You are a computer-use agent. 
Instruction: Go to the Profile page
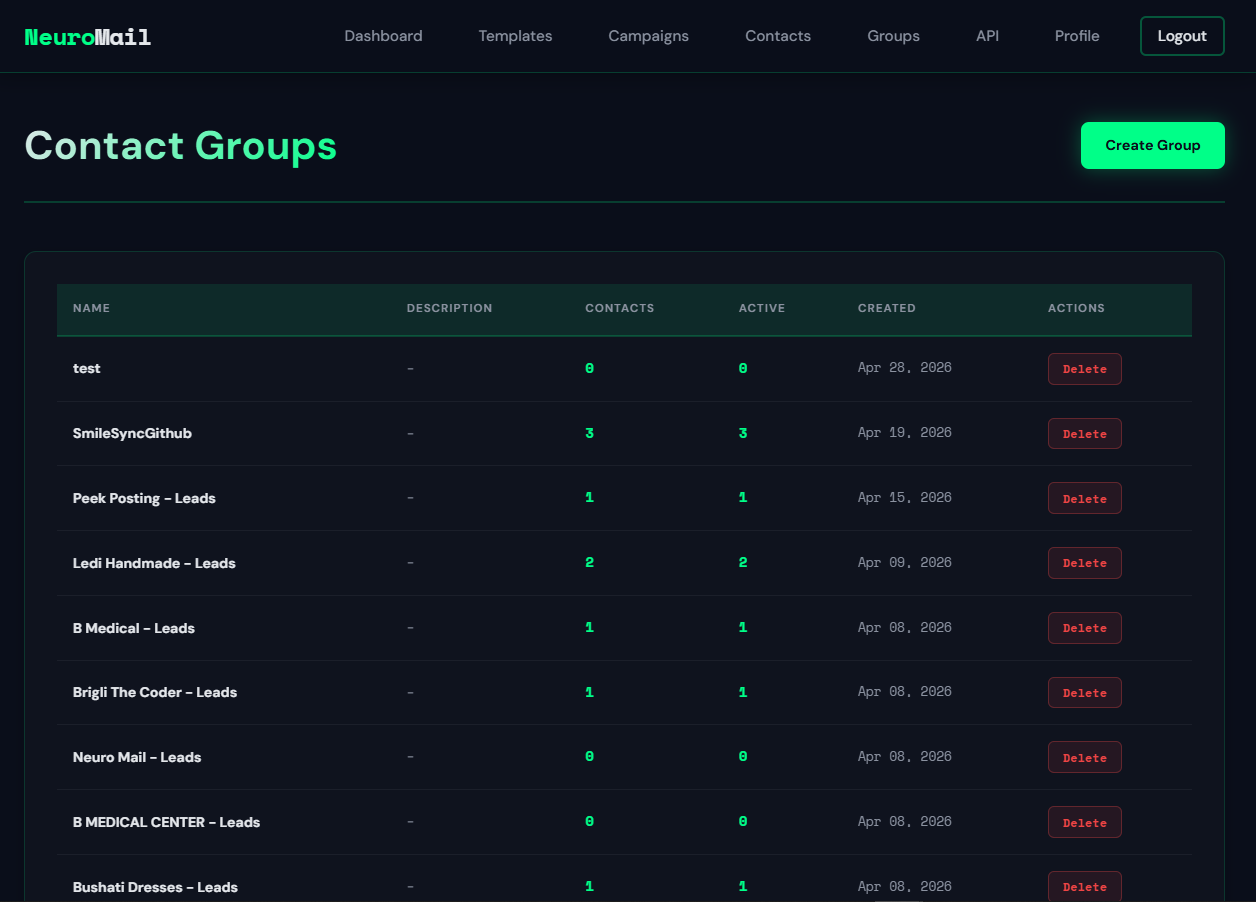(x=1077, y=36)
